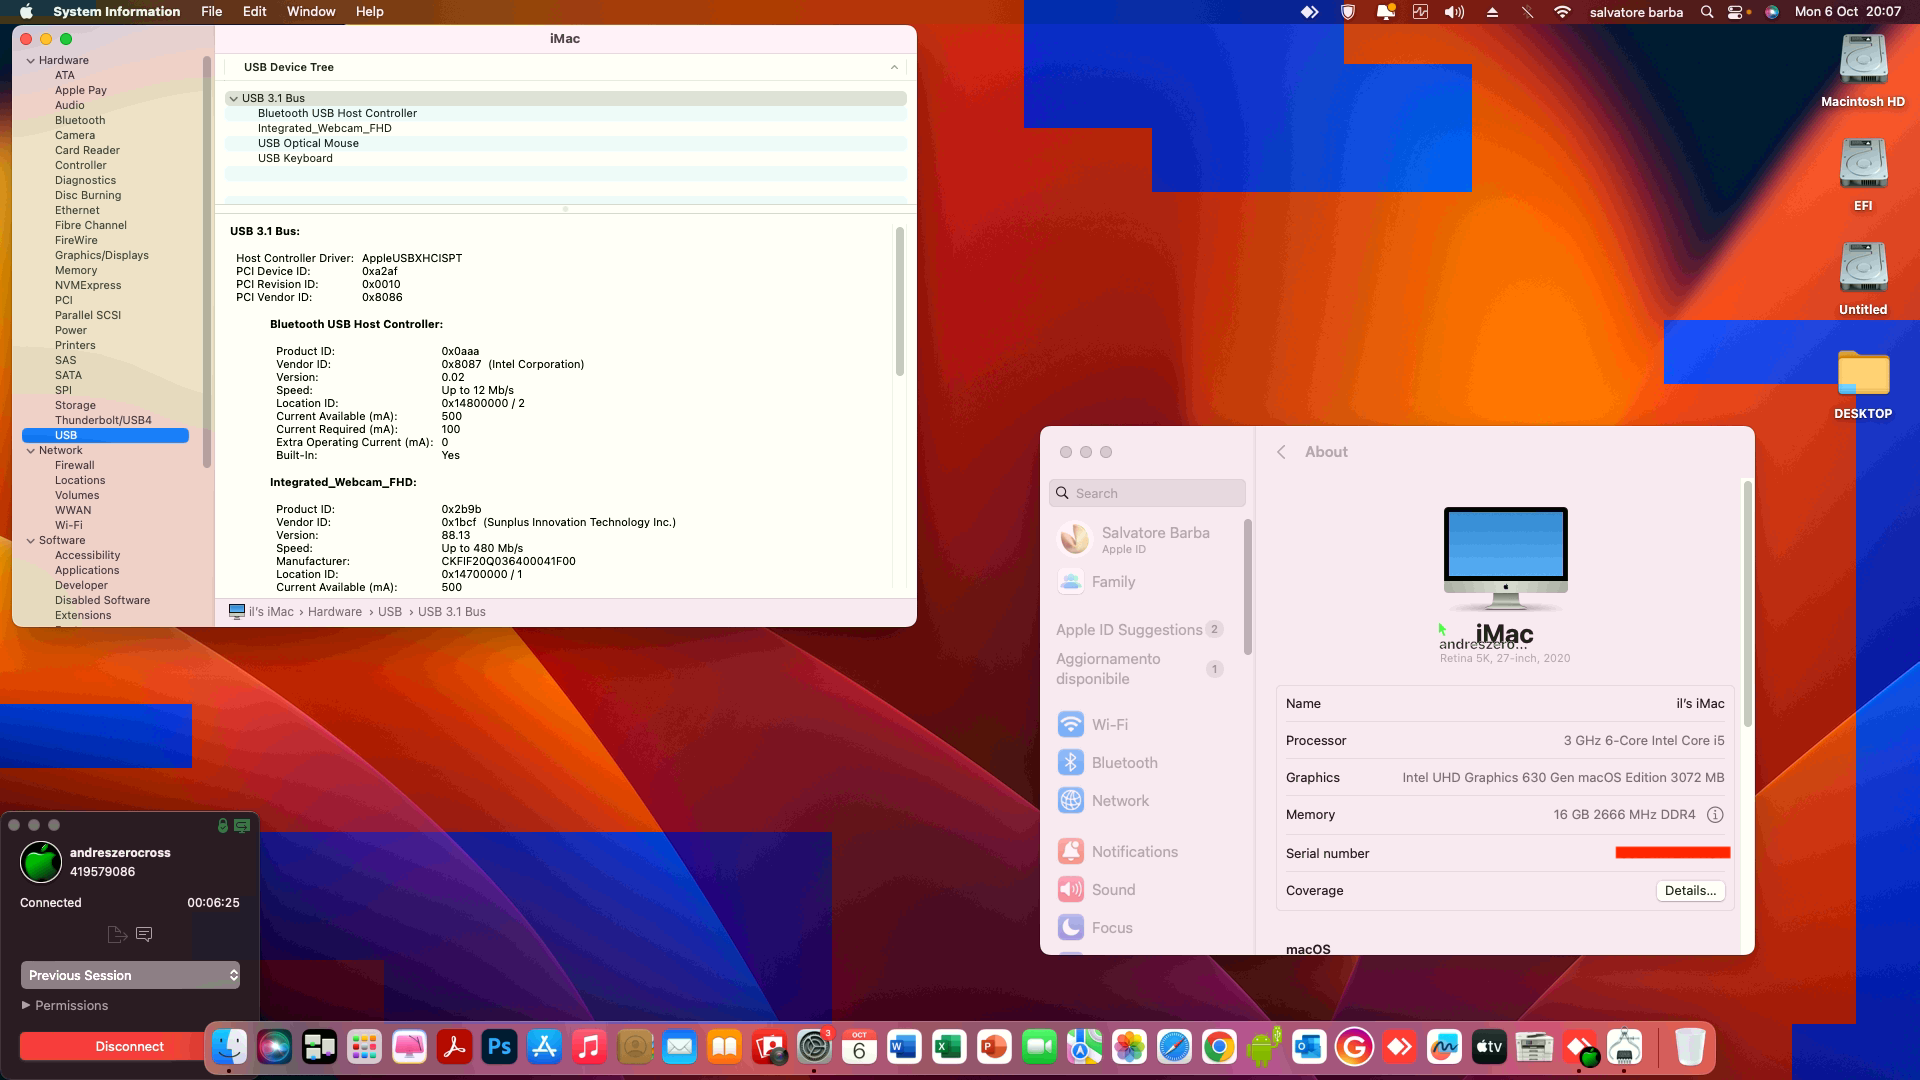Image resolution: width=1920 pixels, height=1080 pixels.
Task: Open Apple ID Suggestions in System Settings
Action: (x=1140, y=629)
